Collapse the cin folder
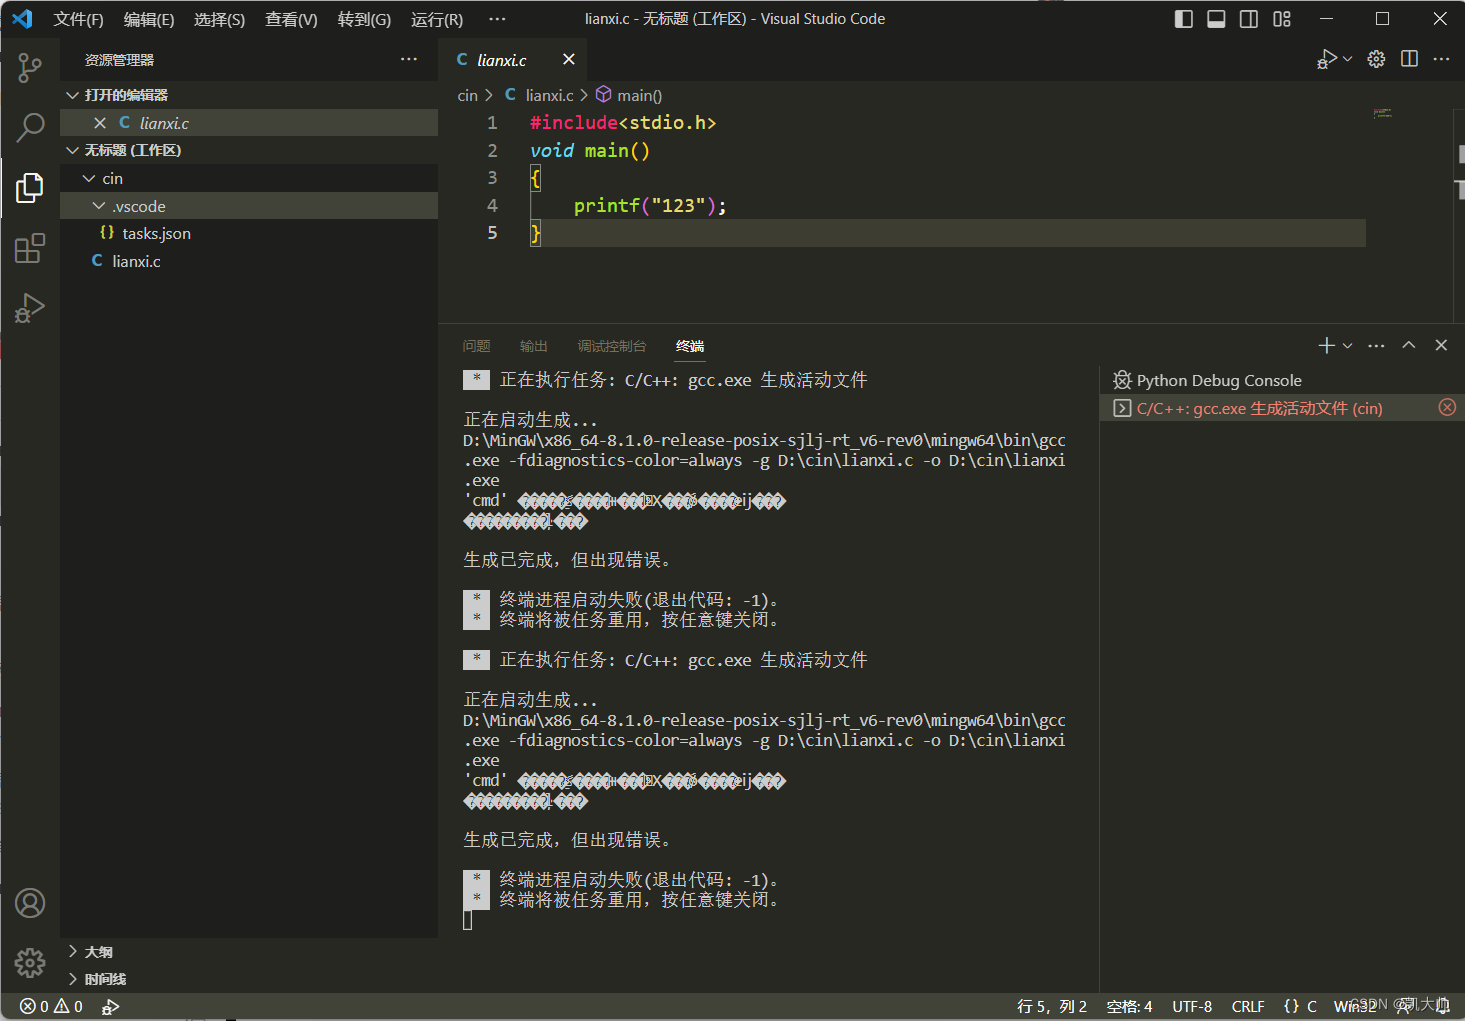Screen dimensions: 1465x1021 coord(249,178)
